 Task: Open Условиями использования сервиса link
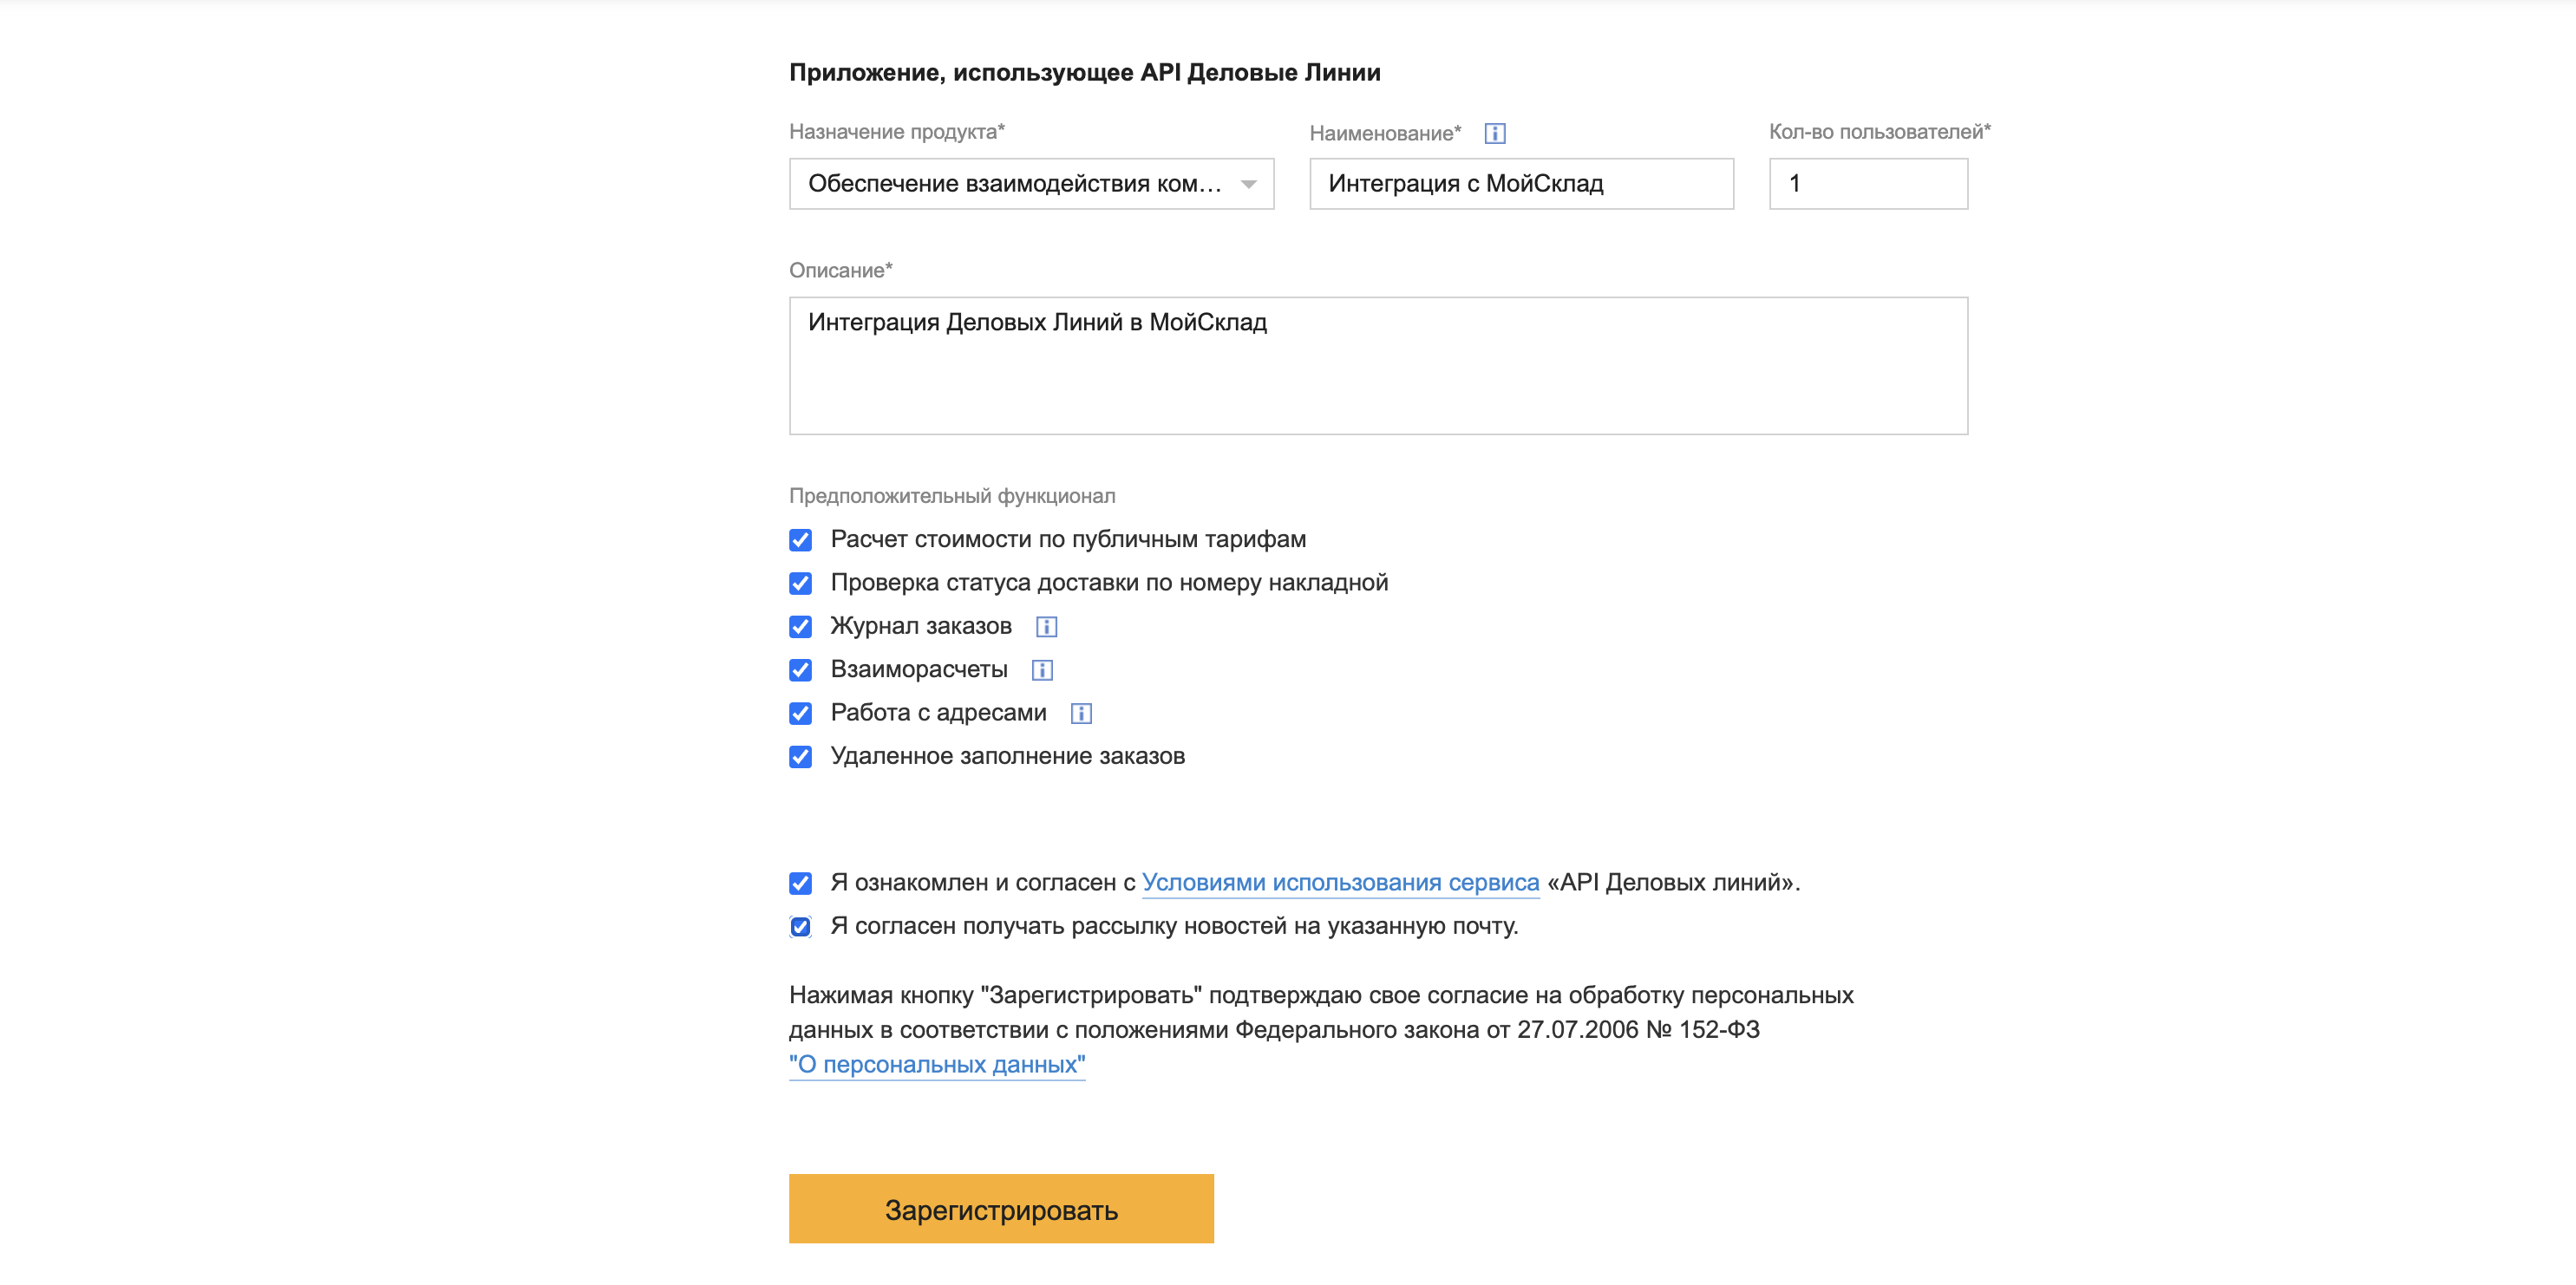[1340, 883]
